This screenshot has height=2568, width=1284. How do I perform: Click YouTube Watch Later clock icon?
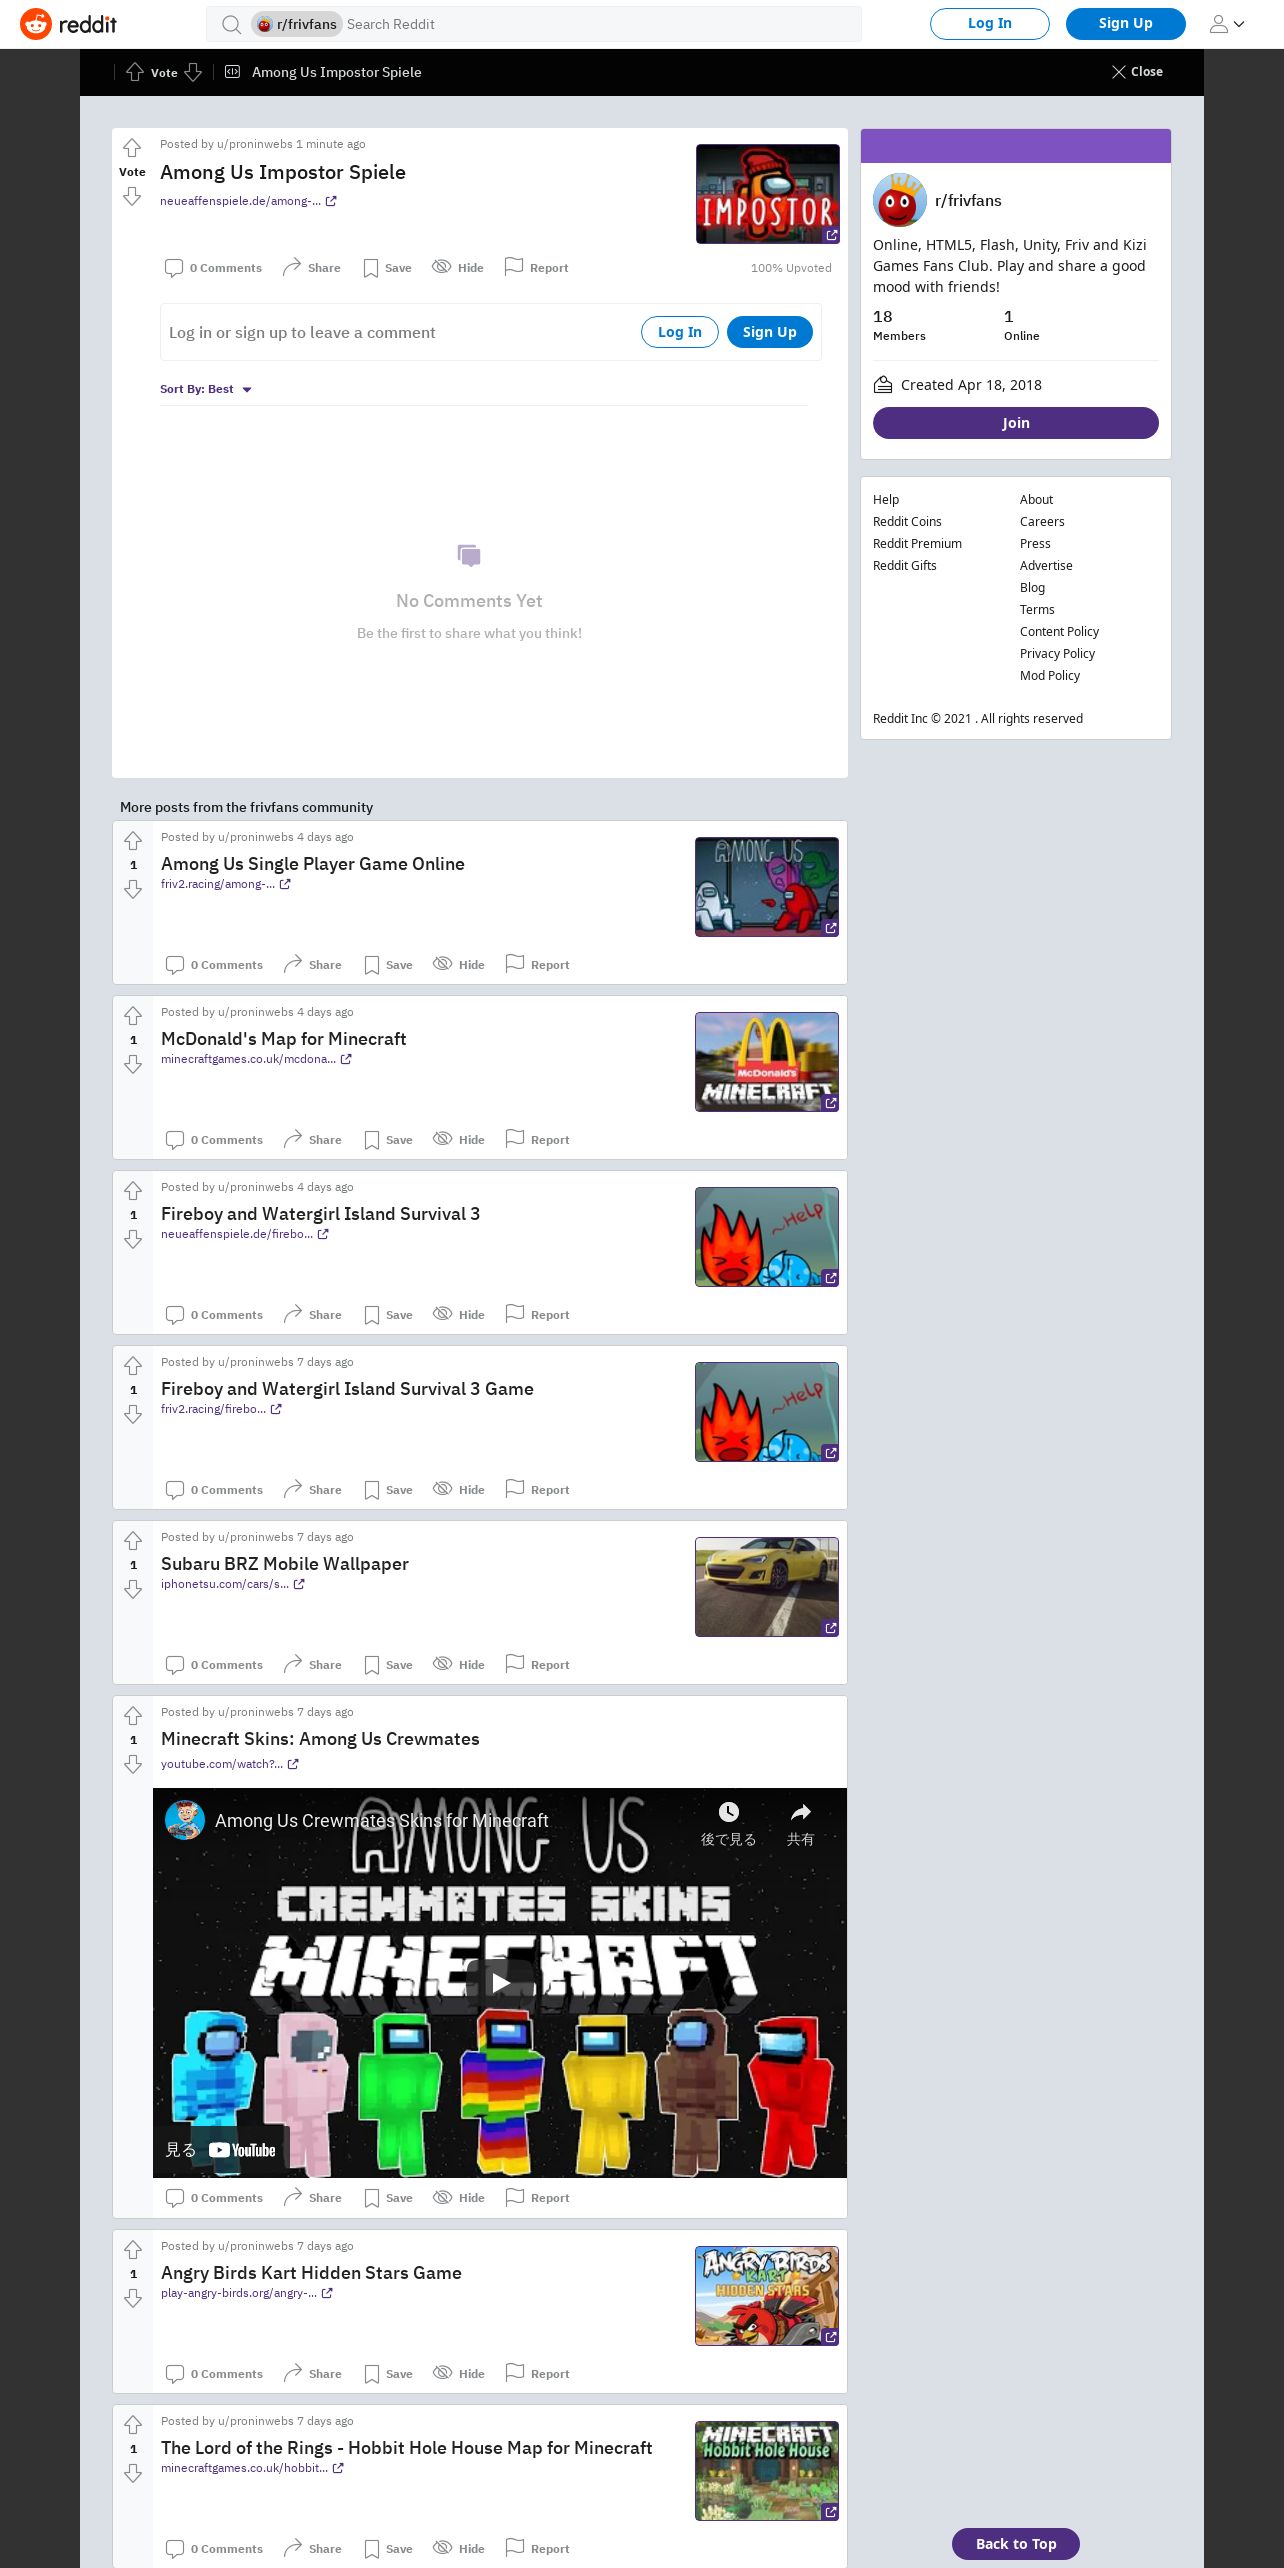(729, 1813)
